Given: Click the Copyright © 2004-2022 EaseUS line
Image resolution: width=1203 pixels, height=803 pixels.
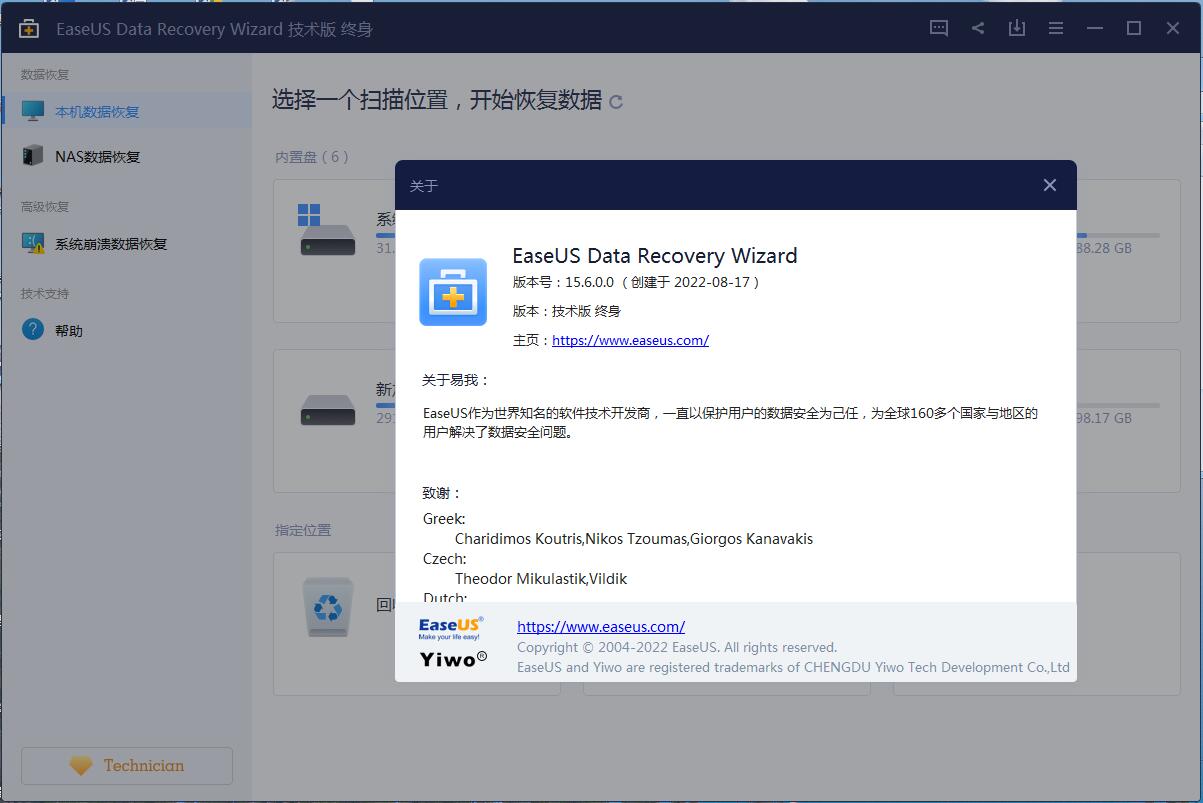Looking at the screenshot, I should coord(677,647).
